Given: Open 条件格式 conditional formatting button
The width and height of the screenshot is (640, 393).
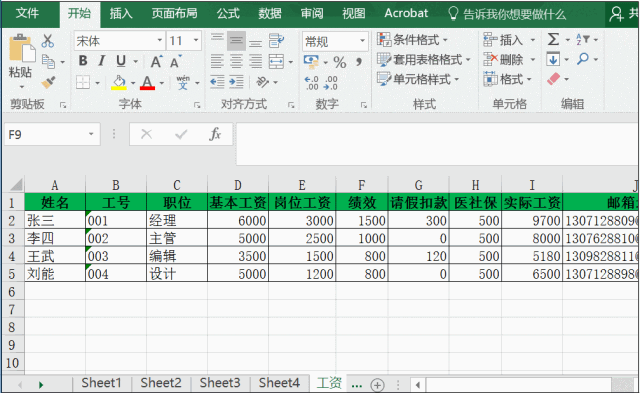Looking at the screenshot, I should 412,40.
